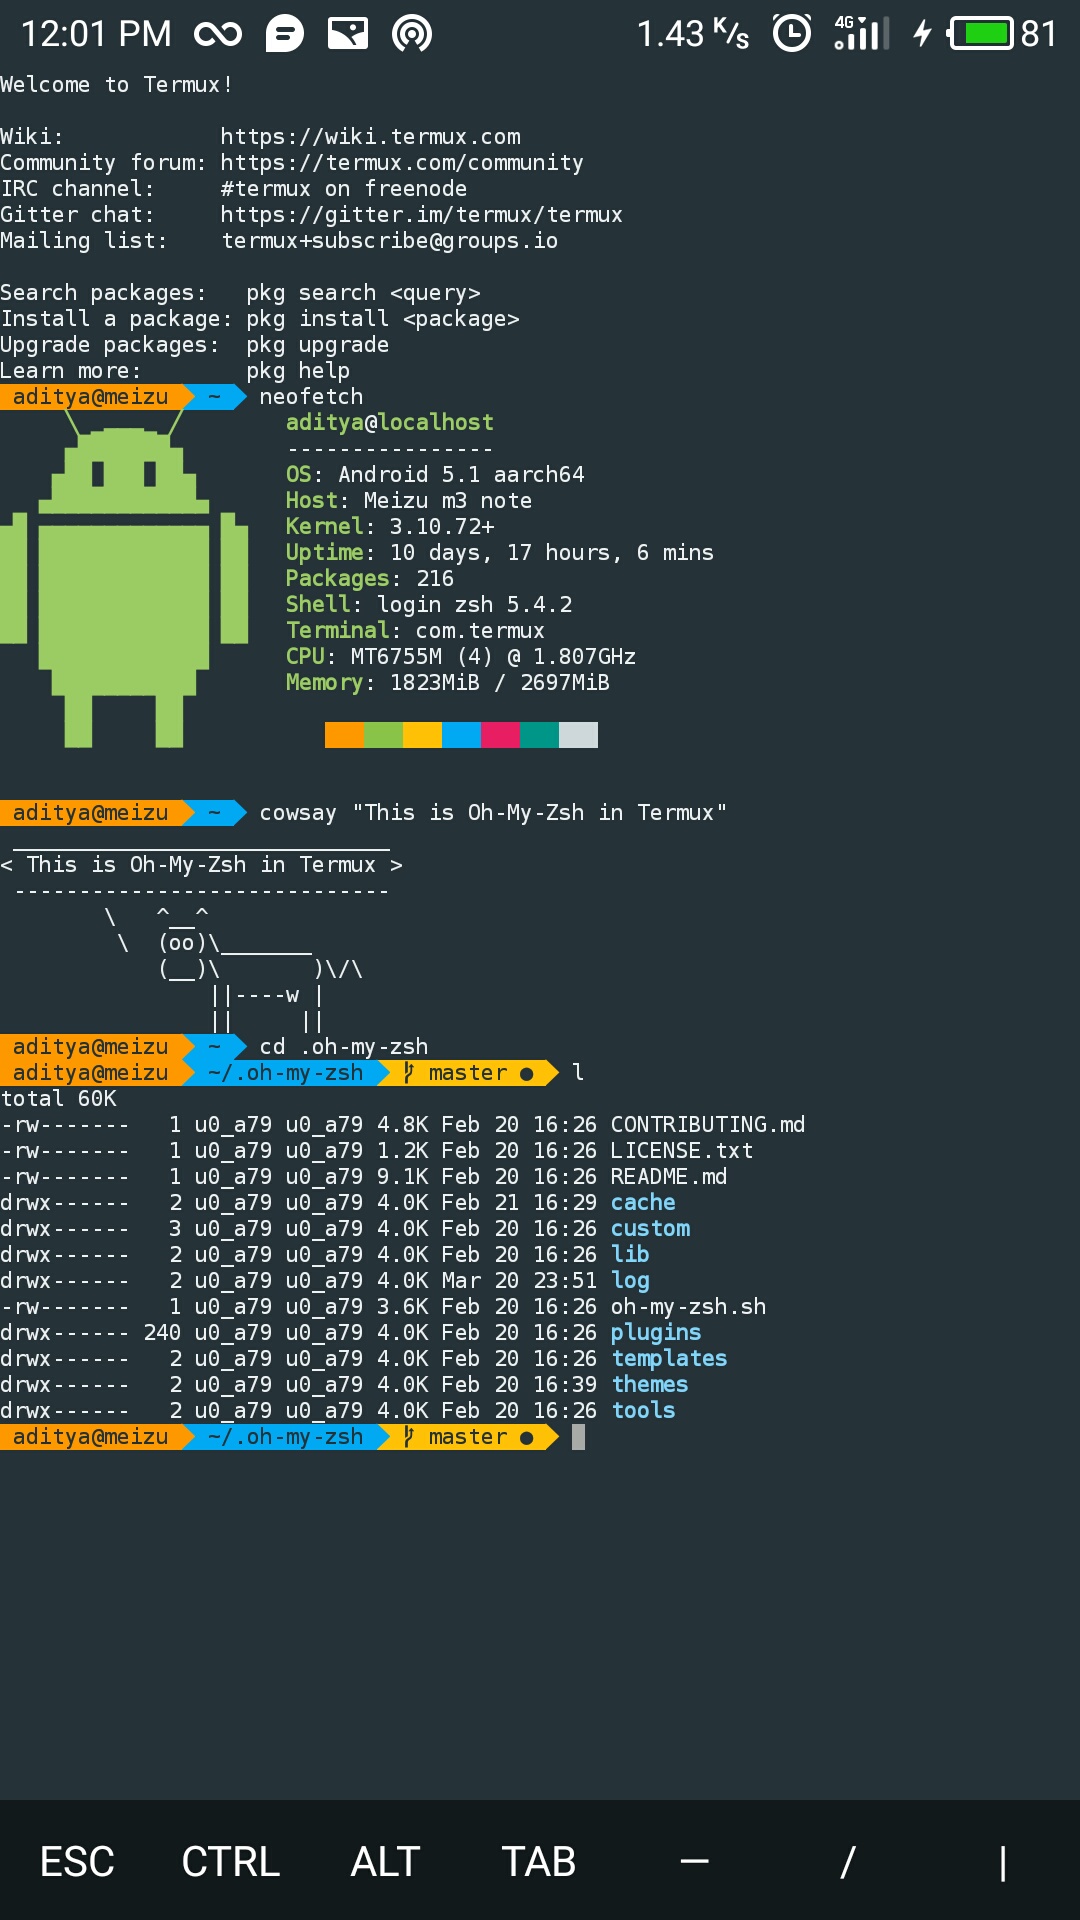Image resolution: width=1080 pixels, height=1920 pixels.
Task: Tap the neofetch command text
Action: [311, 397]
